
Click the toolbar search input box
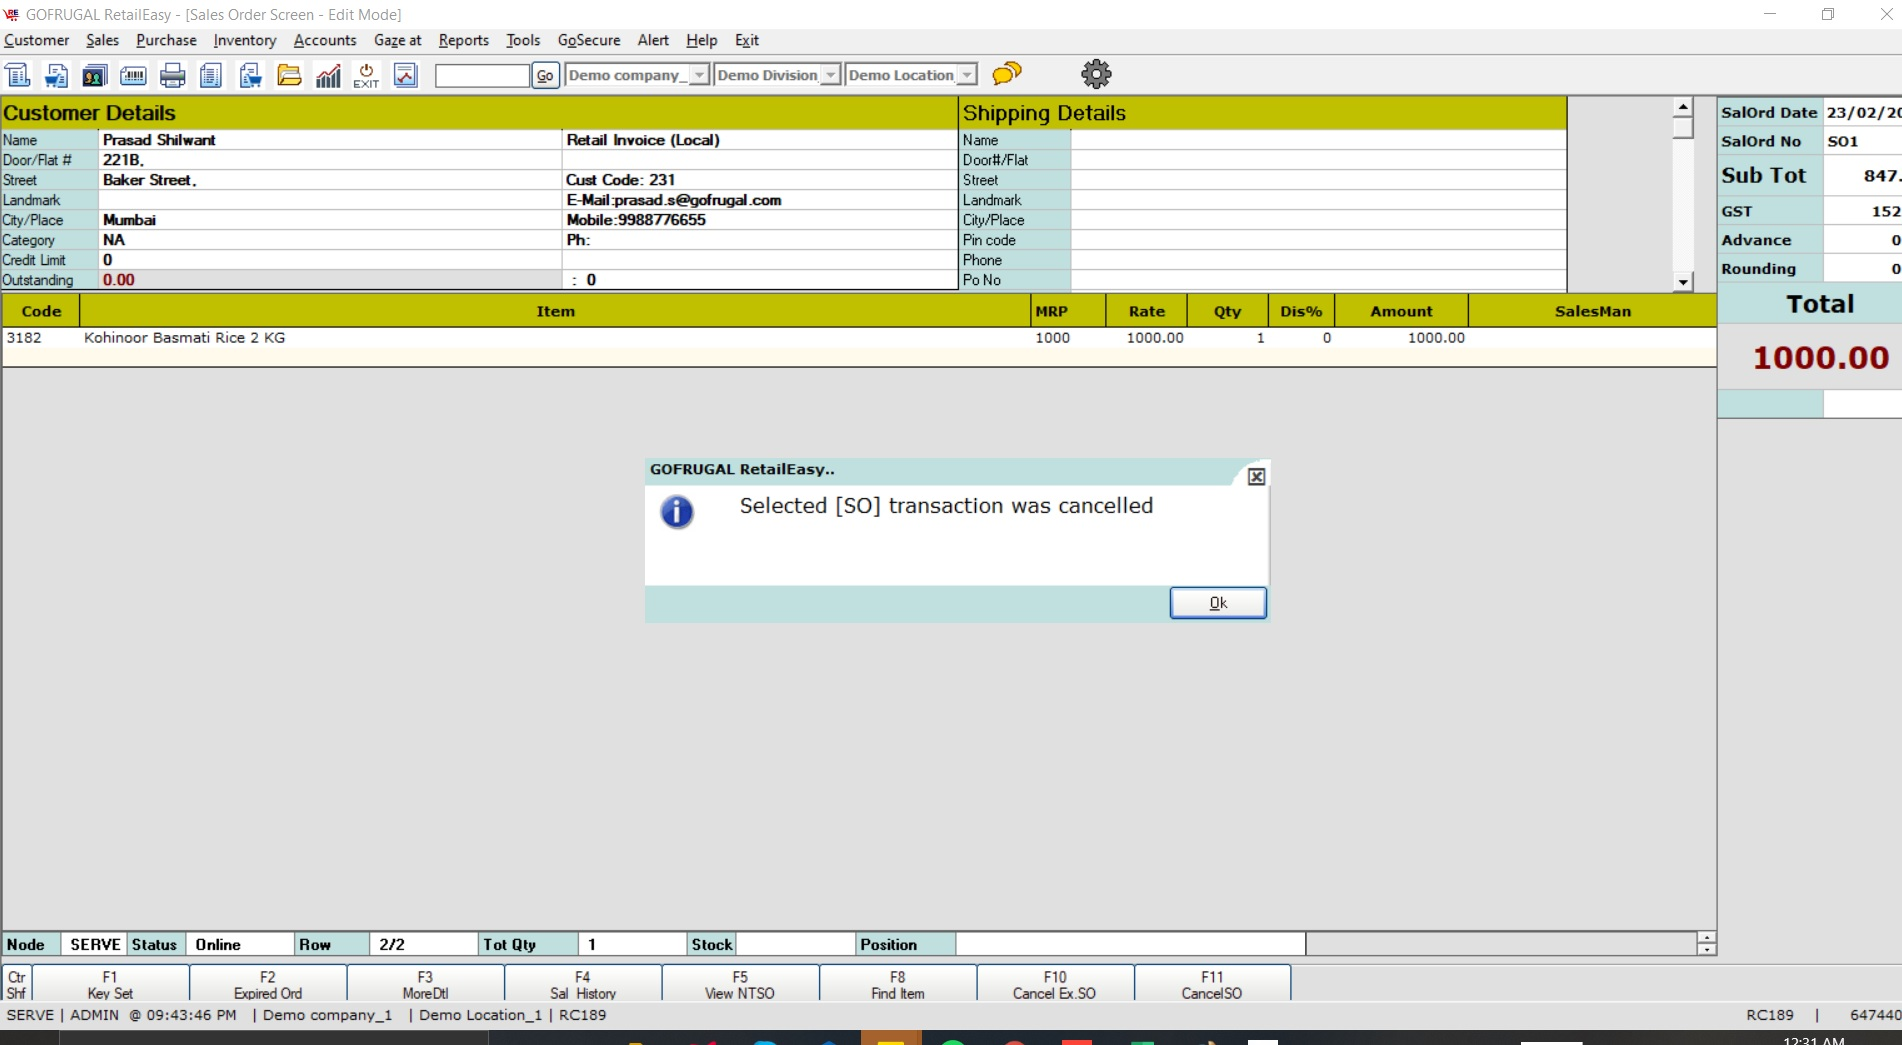tap(482, 75)
